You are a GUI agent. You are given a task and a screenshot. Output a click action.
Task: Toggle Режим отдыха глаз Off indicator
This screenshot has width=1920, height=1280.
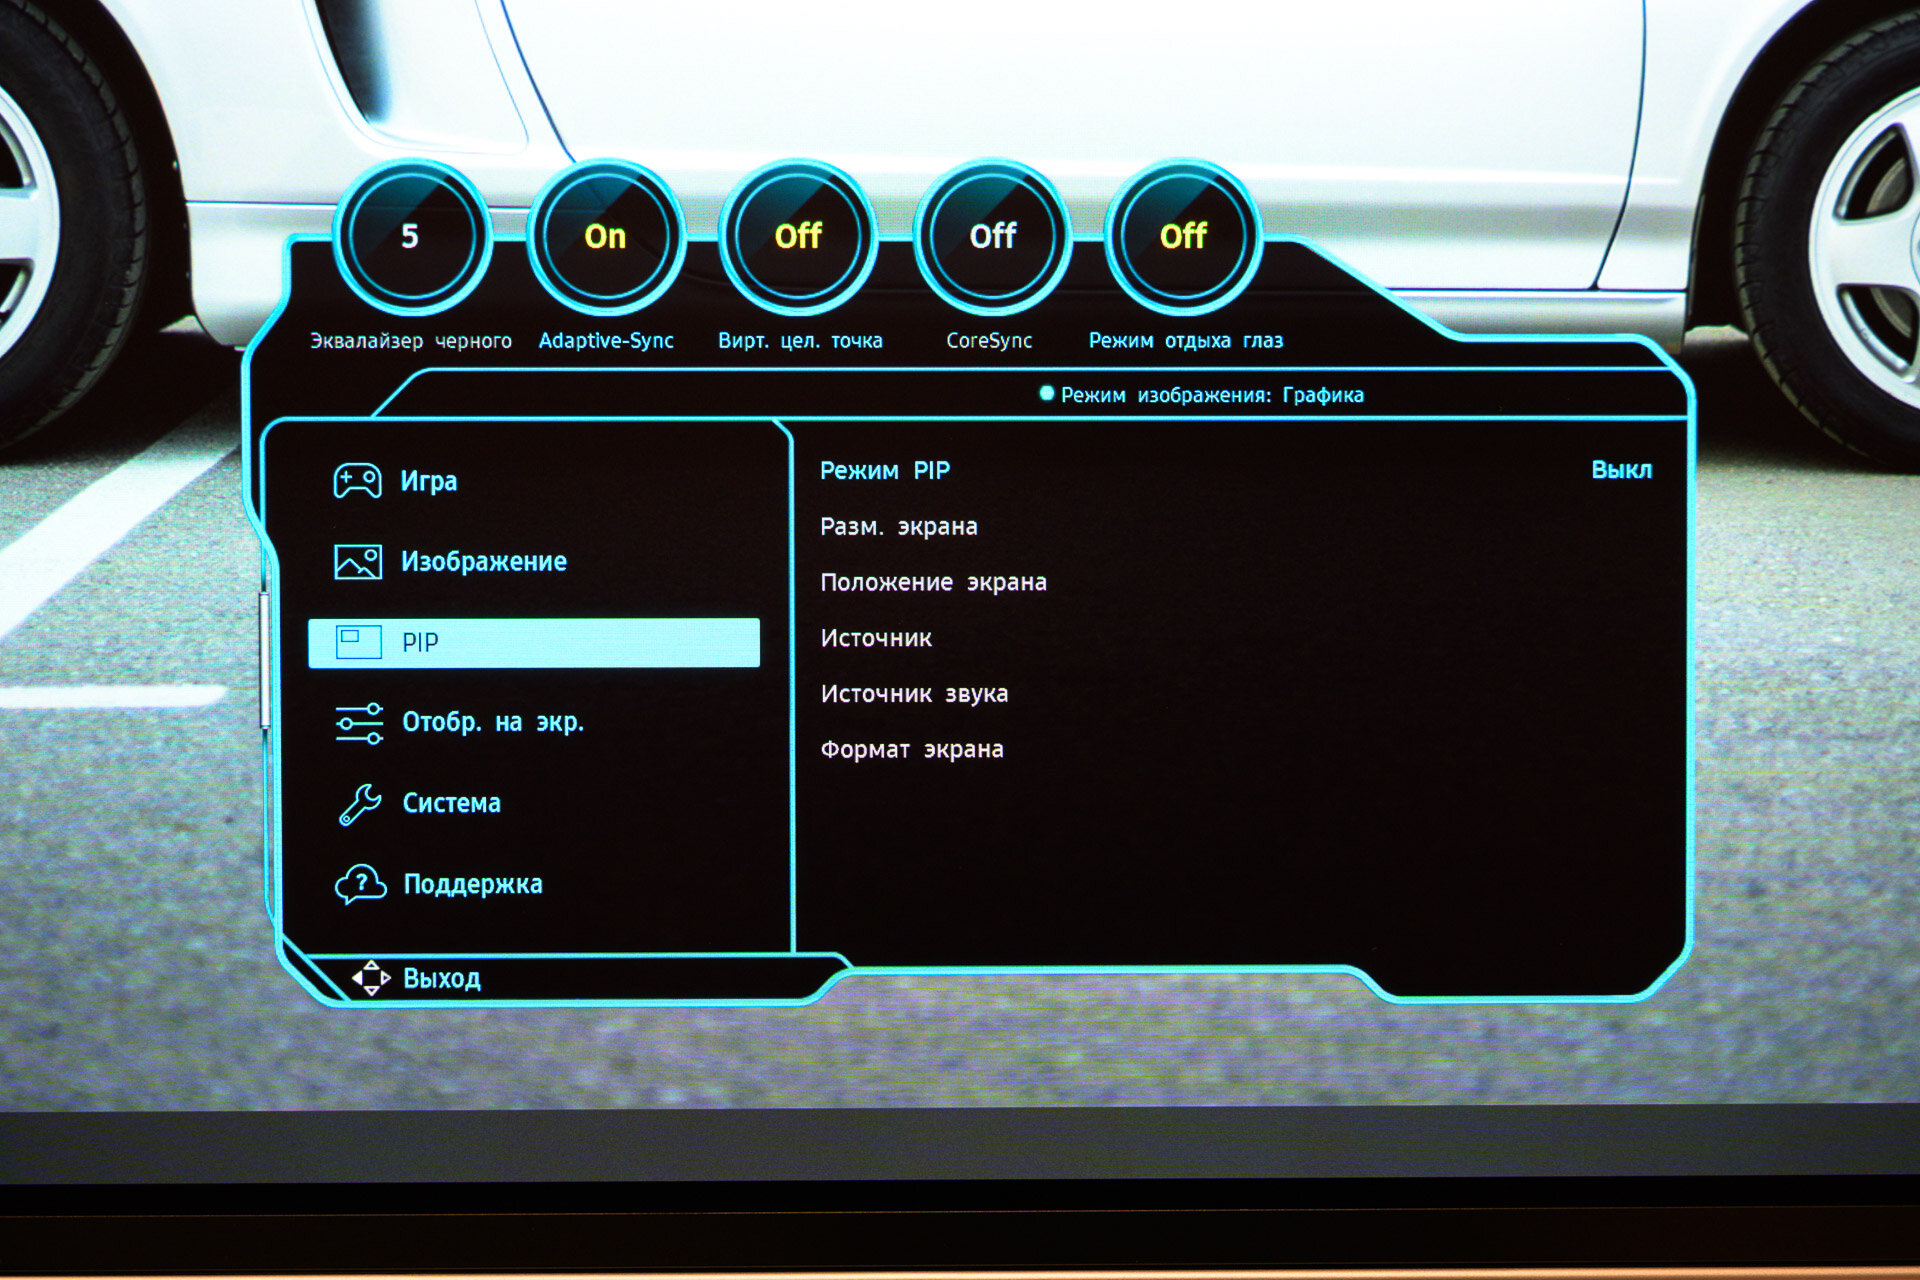click(x=1183, y=237)
